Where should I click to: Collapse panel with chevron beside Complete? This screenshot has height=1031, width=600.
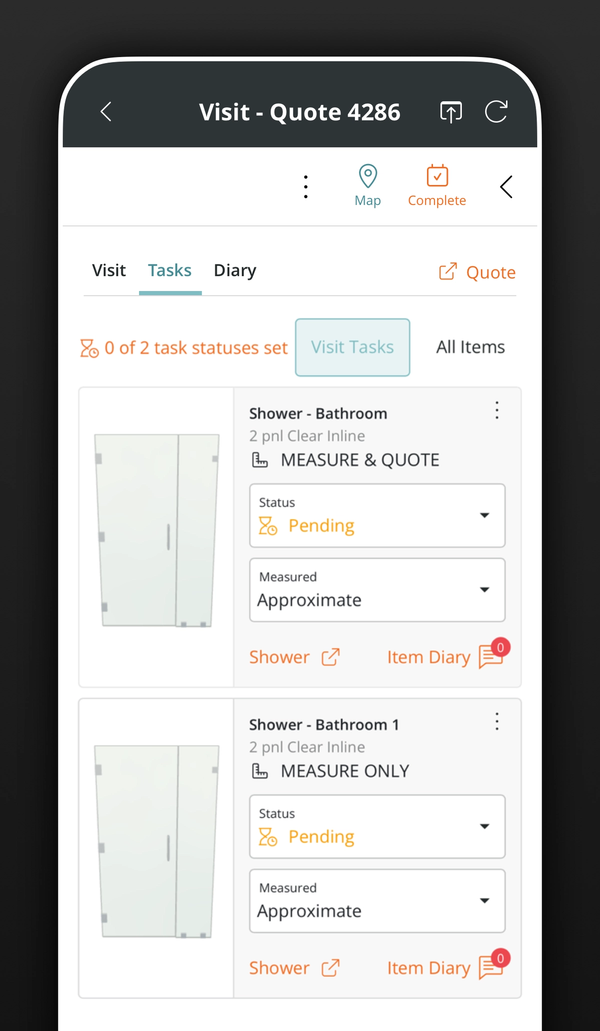(x=505, y=187)
